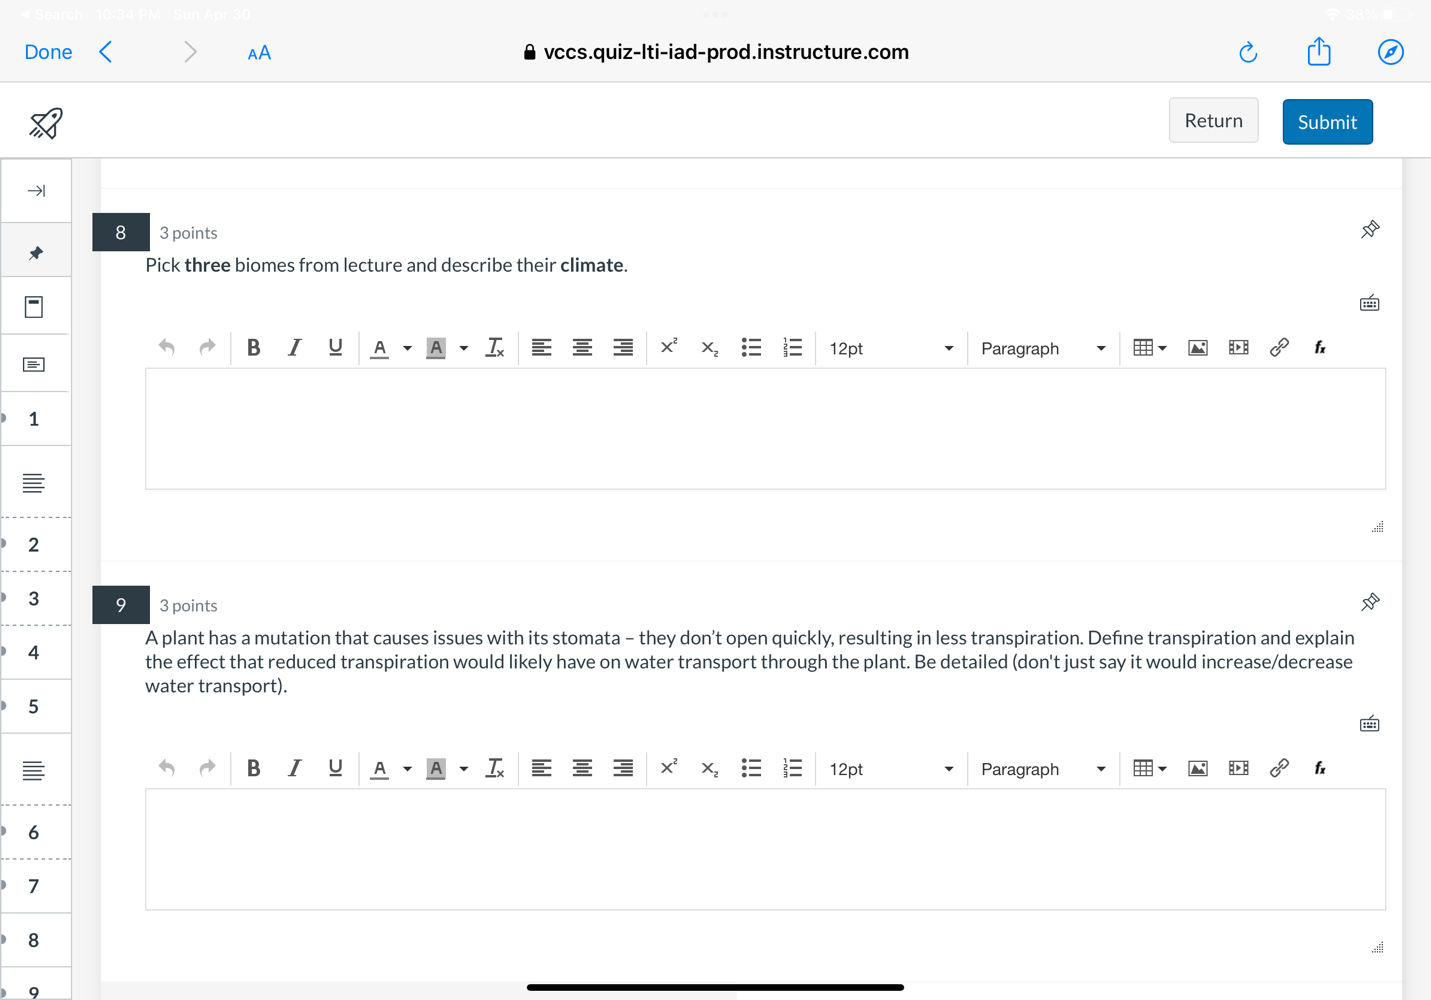1431x1000 pixels.
Task: Pin question 9 with the pushpin
Action: (x=1370, y=603)
